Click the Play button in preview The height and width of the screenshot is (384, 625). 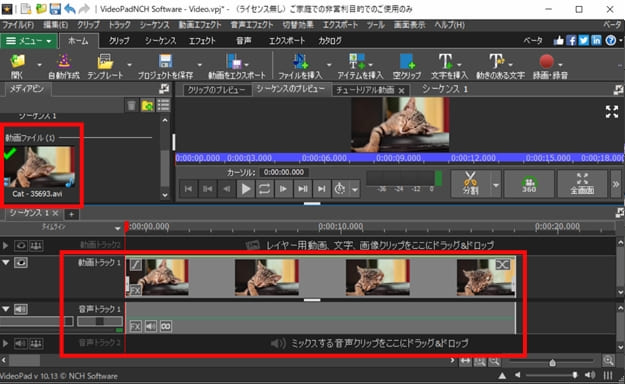click(246, 189)
